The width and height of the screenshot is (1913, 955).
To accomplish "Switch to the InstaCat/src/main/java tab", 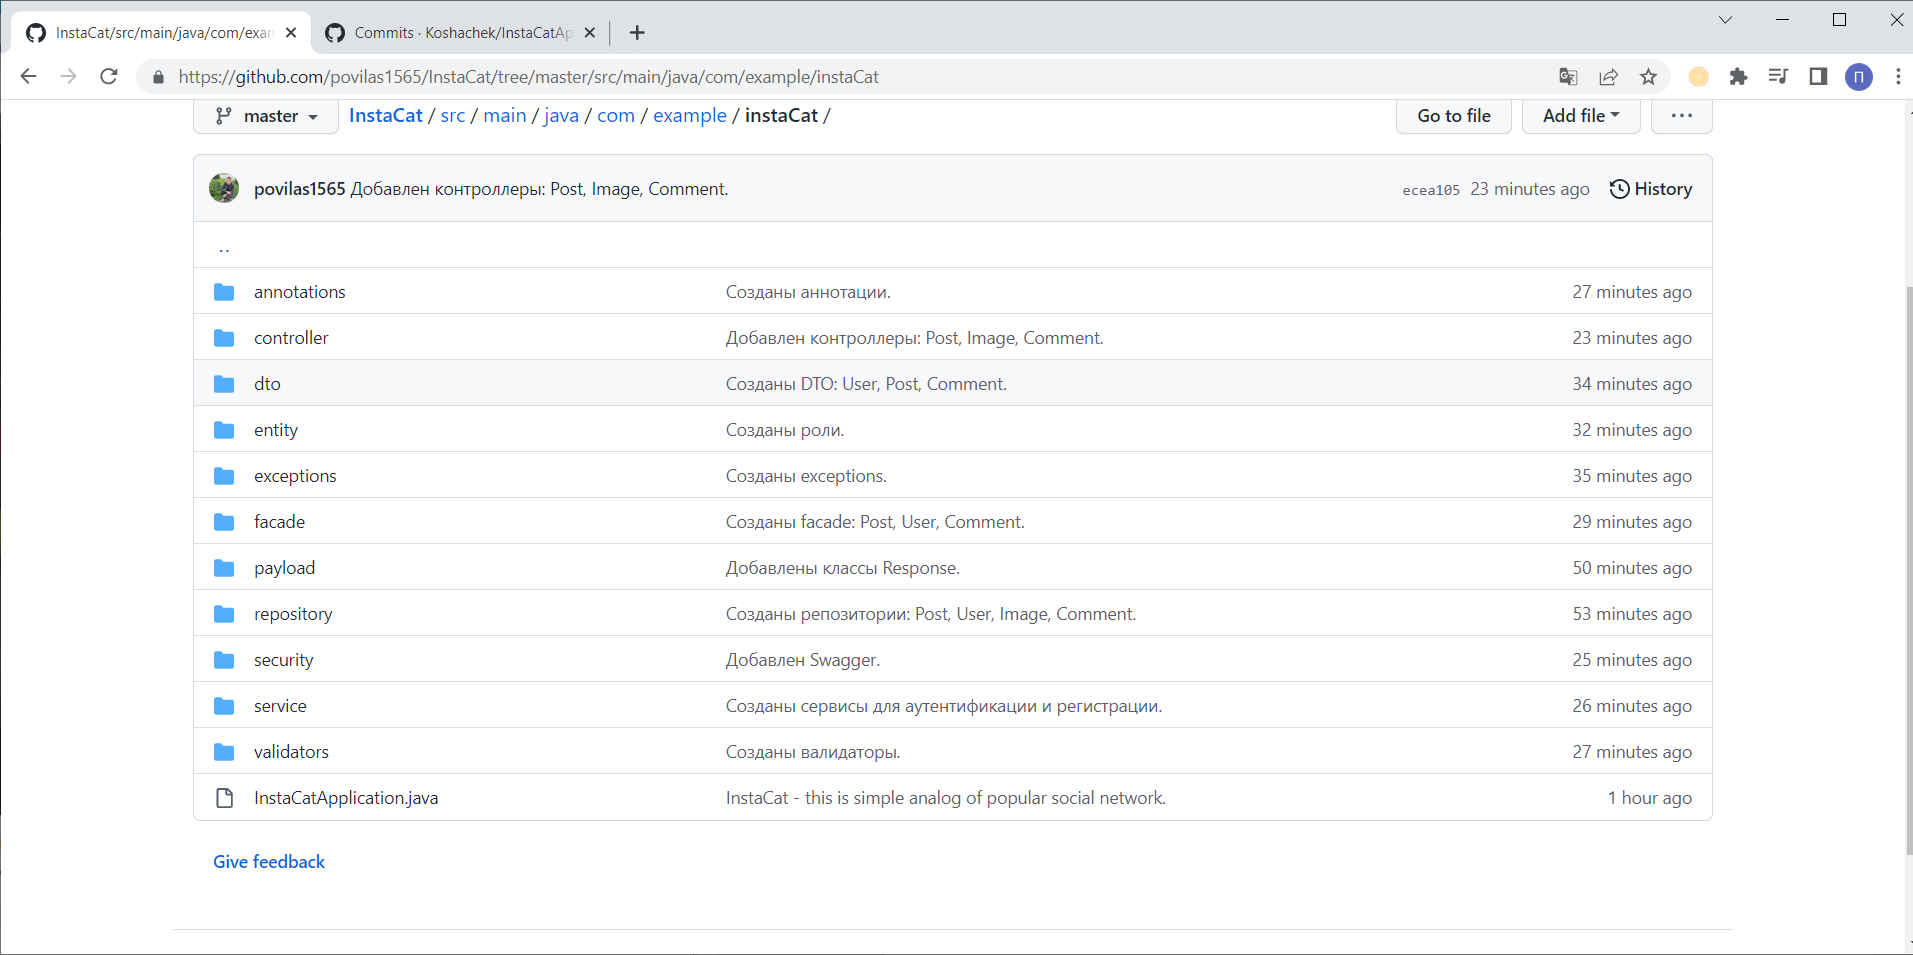I will [161, 33].
